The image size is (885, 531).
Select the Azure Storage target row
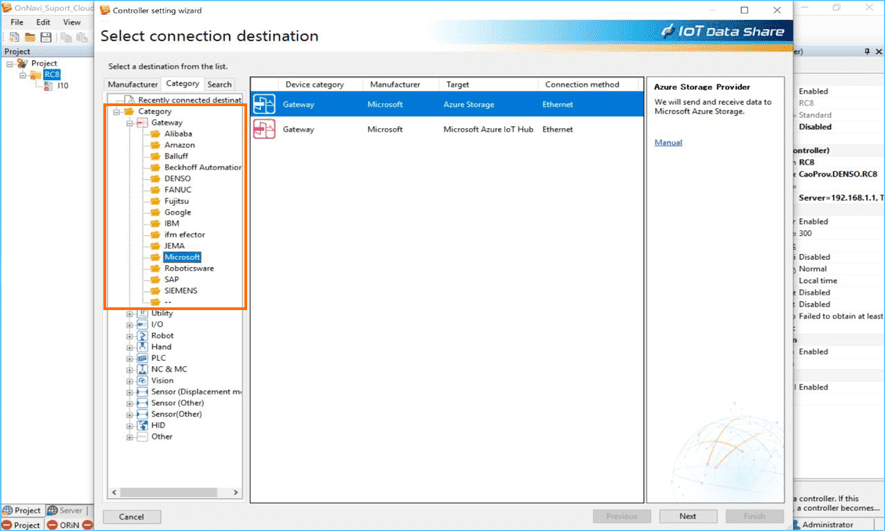point(447,104)
